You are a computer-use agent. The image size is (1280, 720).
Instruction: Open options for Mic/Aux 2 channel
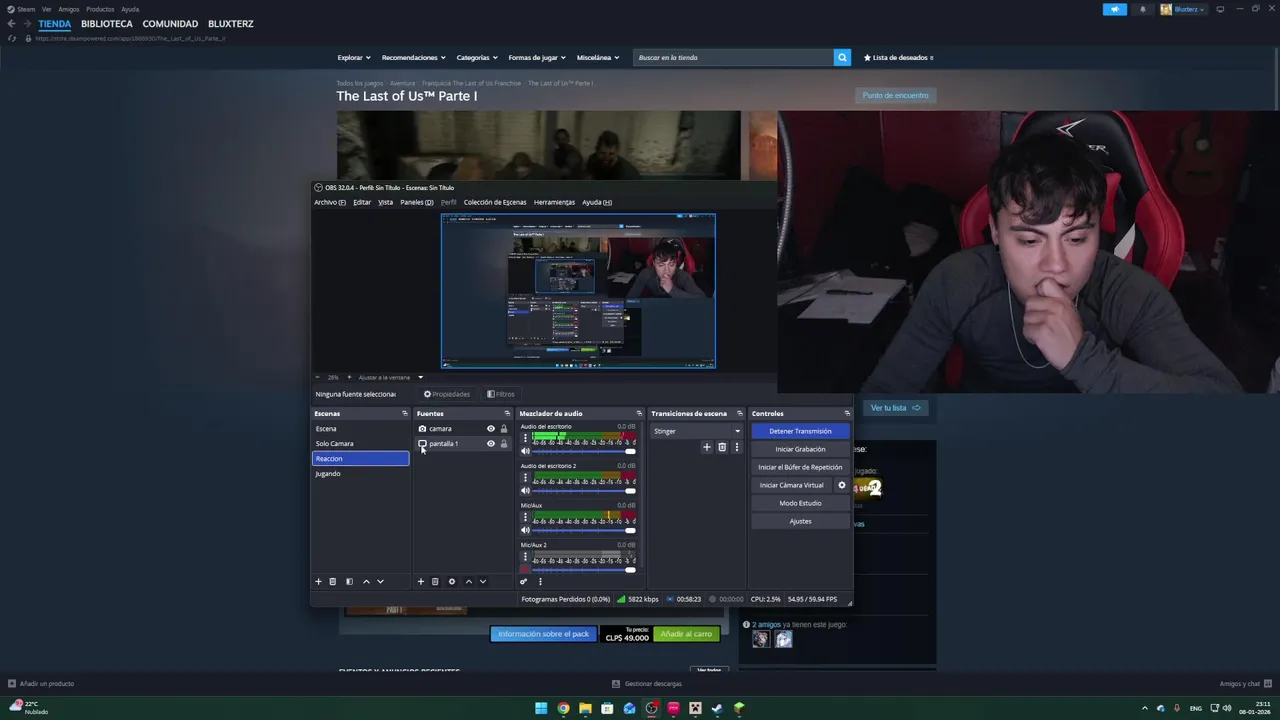525,557
